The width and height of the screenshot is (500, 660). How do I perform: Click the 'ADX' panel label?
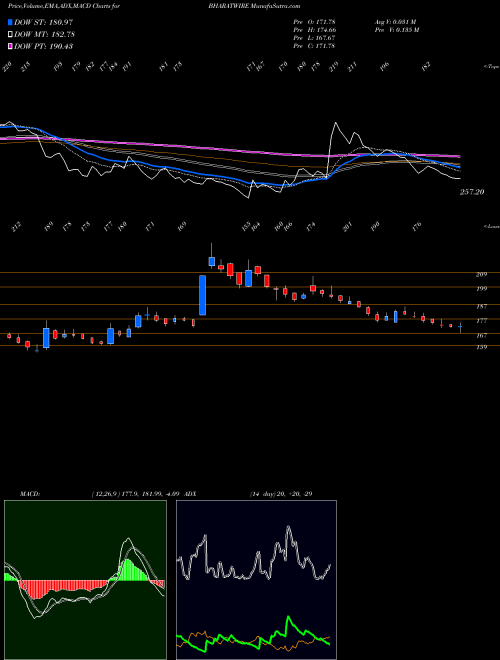coord(191,494)
